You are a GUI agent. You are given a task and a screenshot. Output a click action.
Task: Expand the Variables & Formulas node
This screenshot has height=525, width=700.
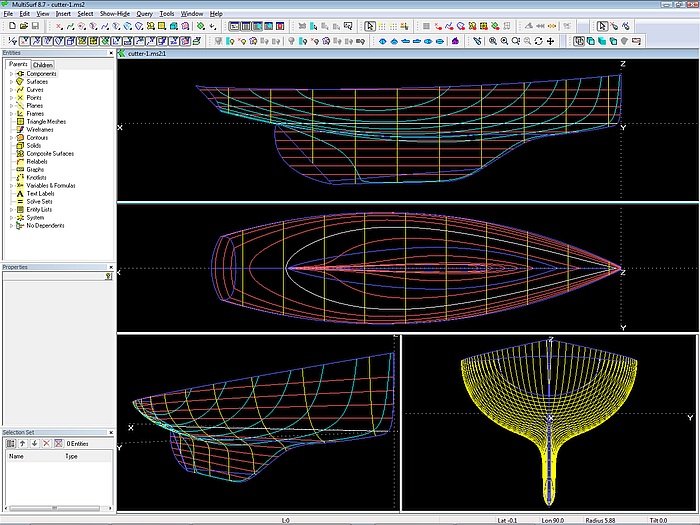click(x=11, y=185)
